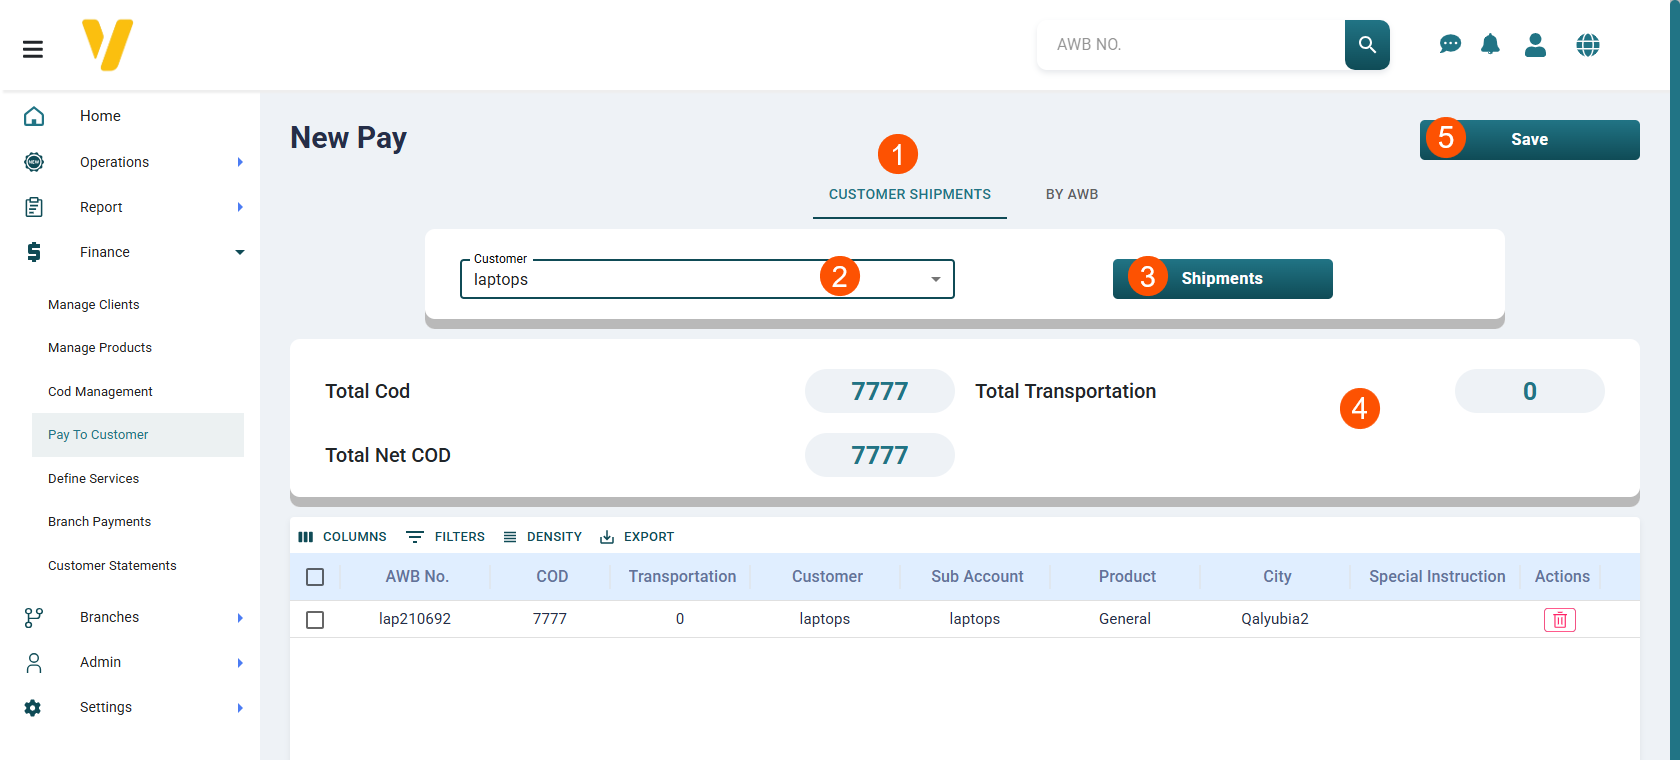The width and height of the screenshot is (1680, 760).
Task: Click into the AWB NO. search field
Action: tap(1190, 45)
